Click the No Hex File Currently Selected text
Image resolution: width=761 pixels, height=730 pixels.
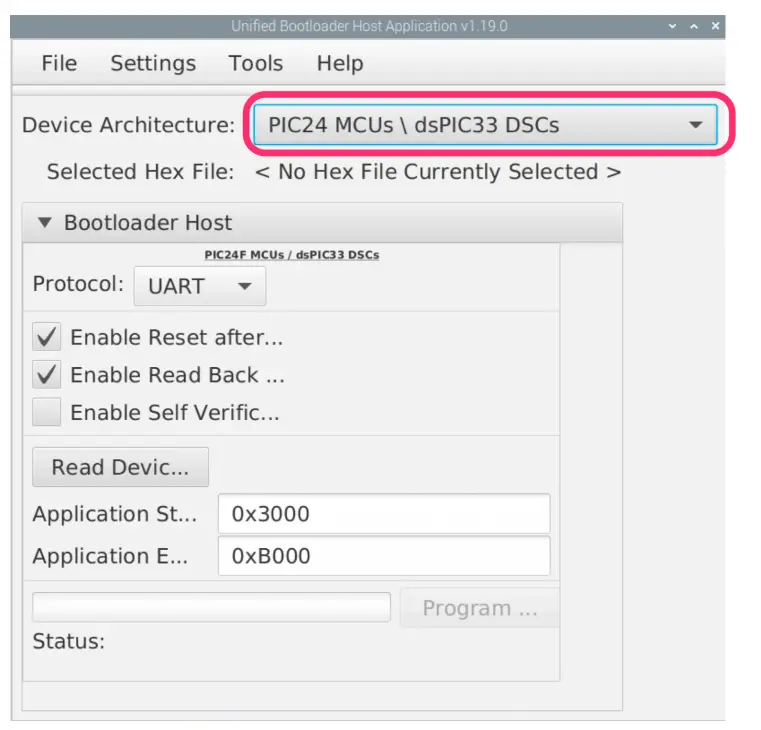click(x=438, y=172)
